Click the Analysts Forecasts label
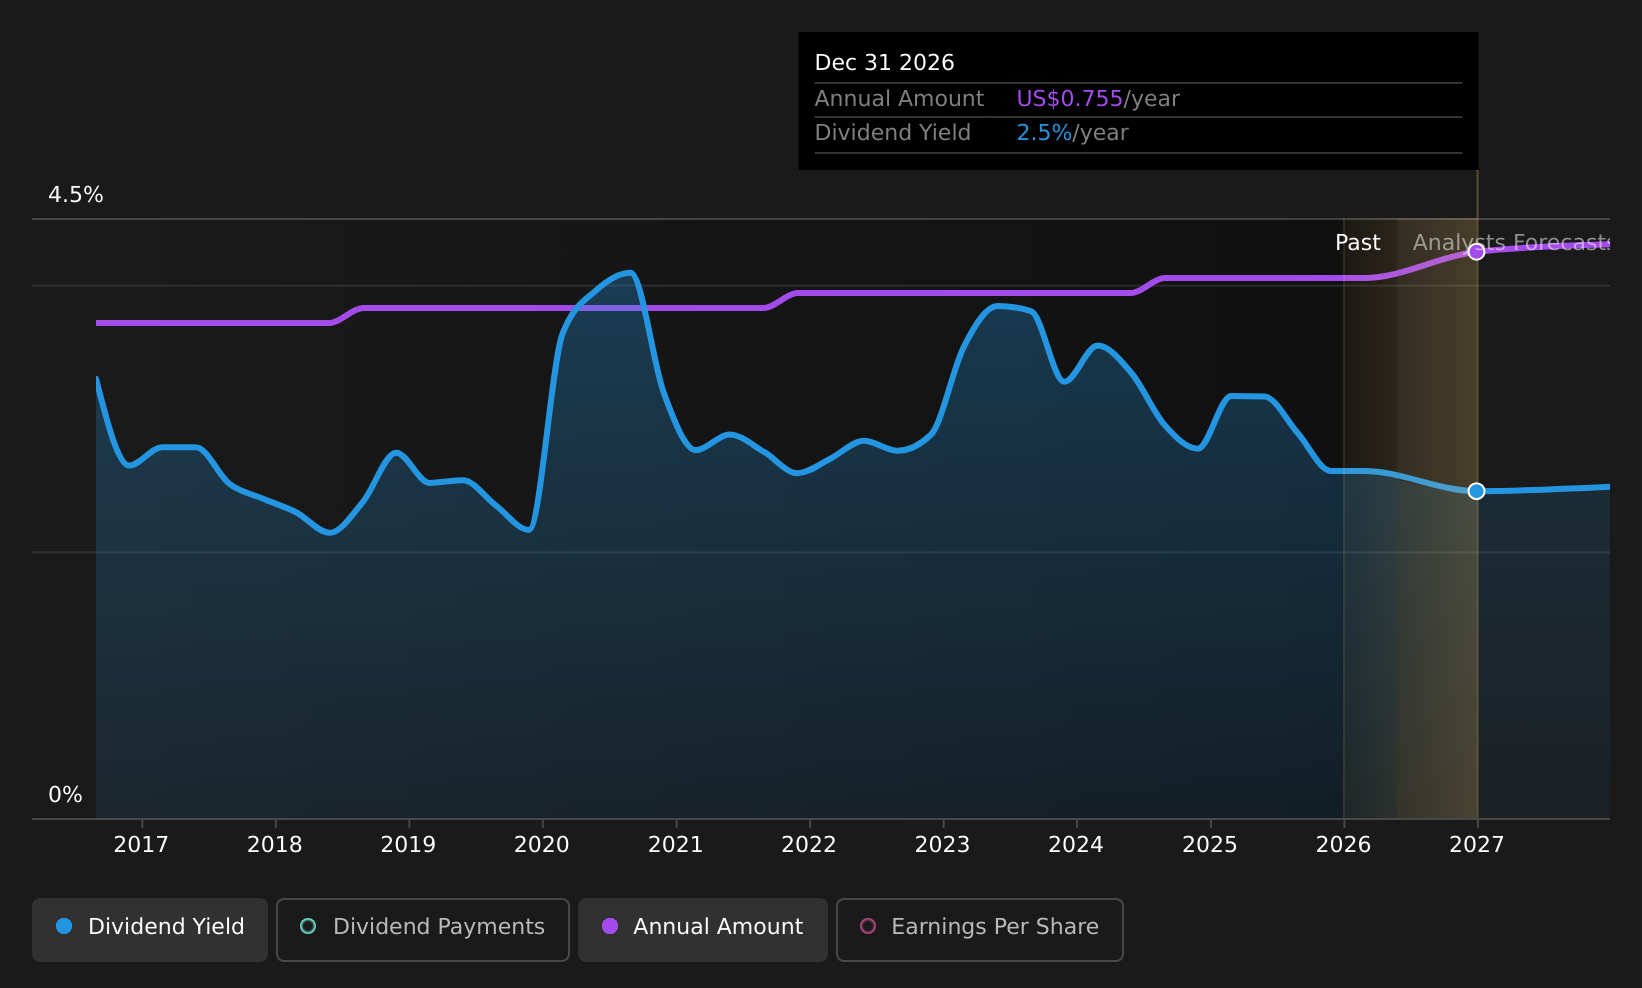This screenshot has height=988, width=1642. (1511, 243)
